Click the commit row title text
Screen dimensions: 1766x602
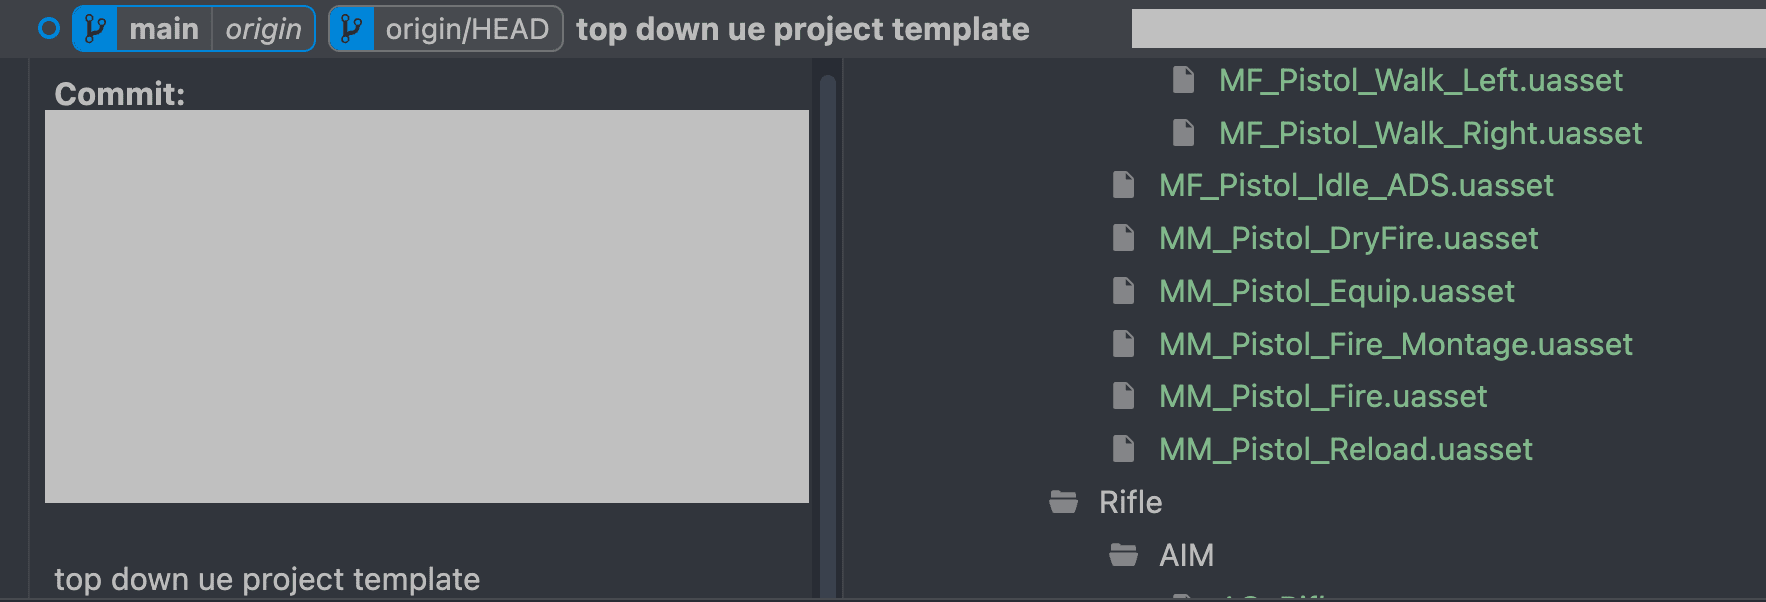[802, 29]
